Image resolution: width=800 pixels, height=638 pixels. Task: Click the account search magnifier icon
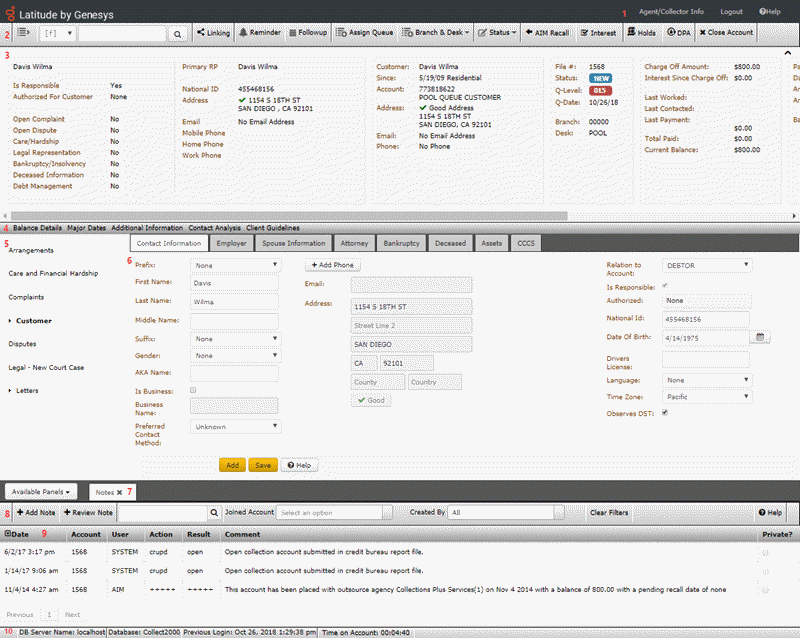pyautogui.click(x=177, y=34)
